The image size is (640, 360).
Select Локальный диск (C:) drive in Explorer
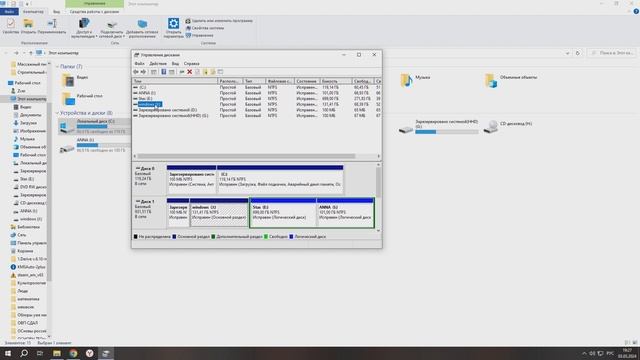94,127
